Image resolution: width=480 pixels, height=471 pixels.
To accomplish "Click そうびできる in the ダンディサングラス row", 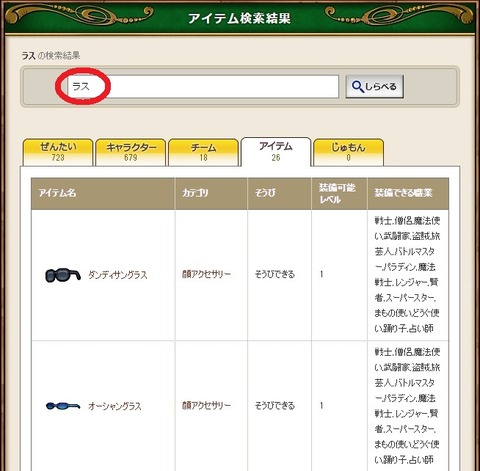I will tap(275, 274).
